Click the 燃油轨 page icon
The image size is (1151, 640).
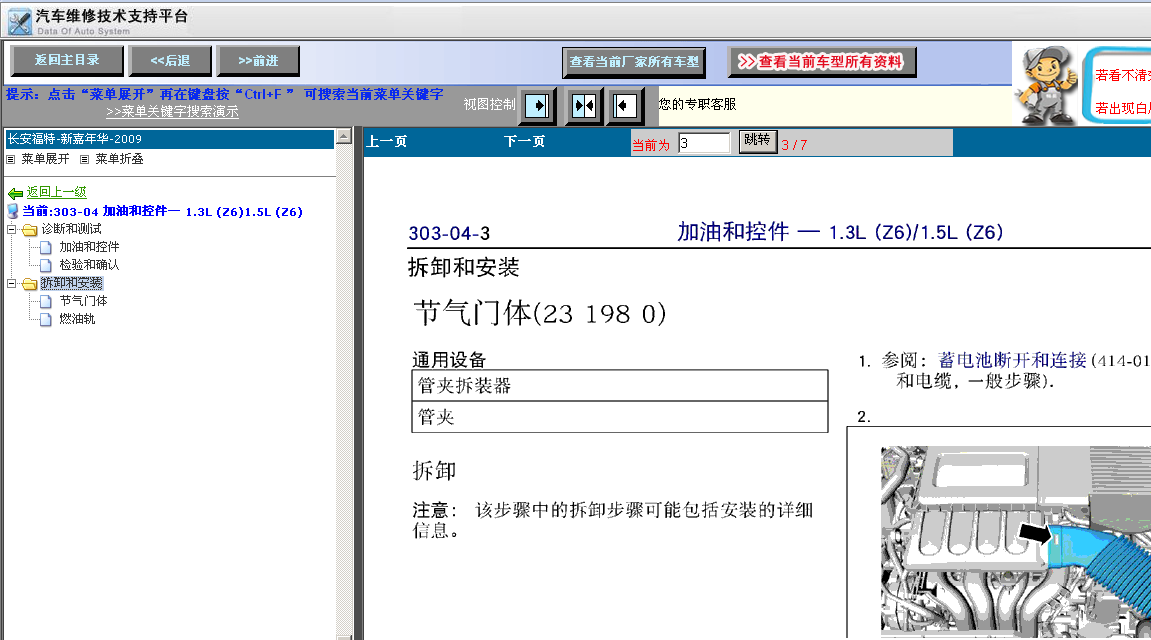pos(46,319)
